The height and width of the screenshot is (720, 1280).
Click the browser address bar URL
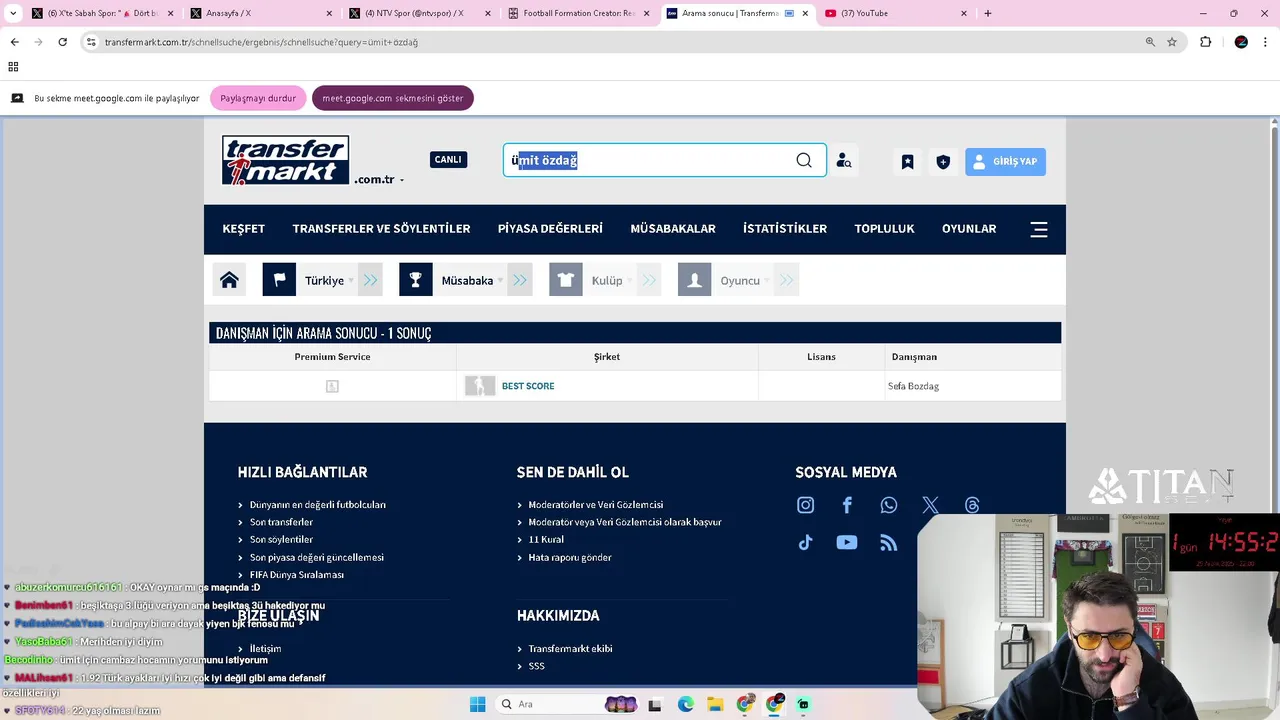click(x=261, y=42)
